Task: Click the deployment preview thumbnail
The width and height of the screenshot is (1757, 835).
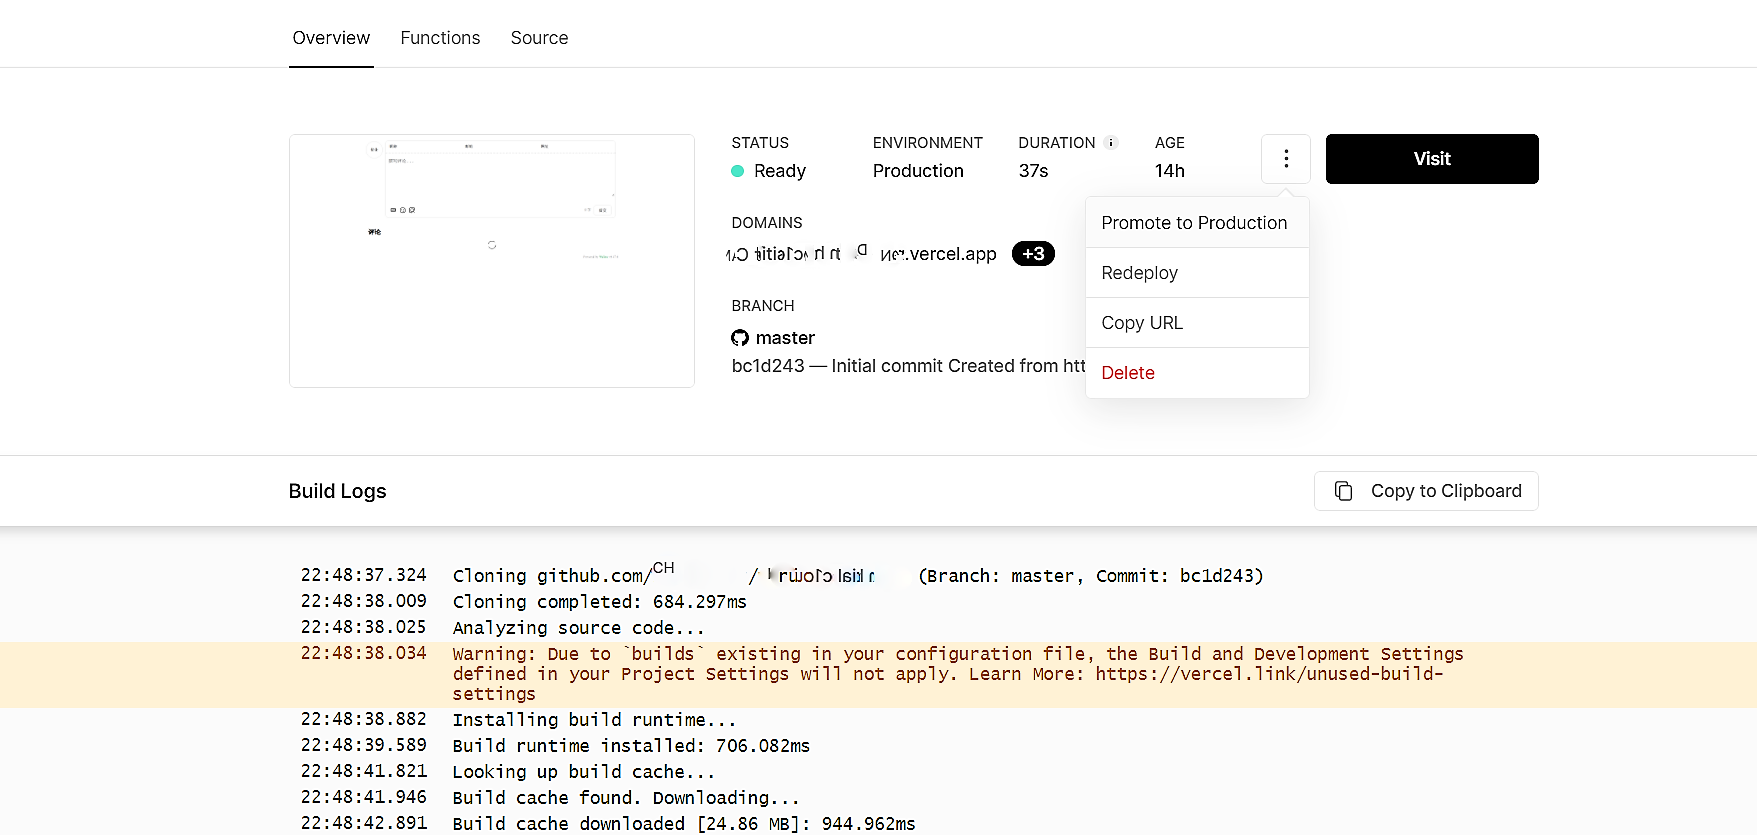Action: coord(492,261)
